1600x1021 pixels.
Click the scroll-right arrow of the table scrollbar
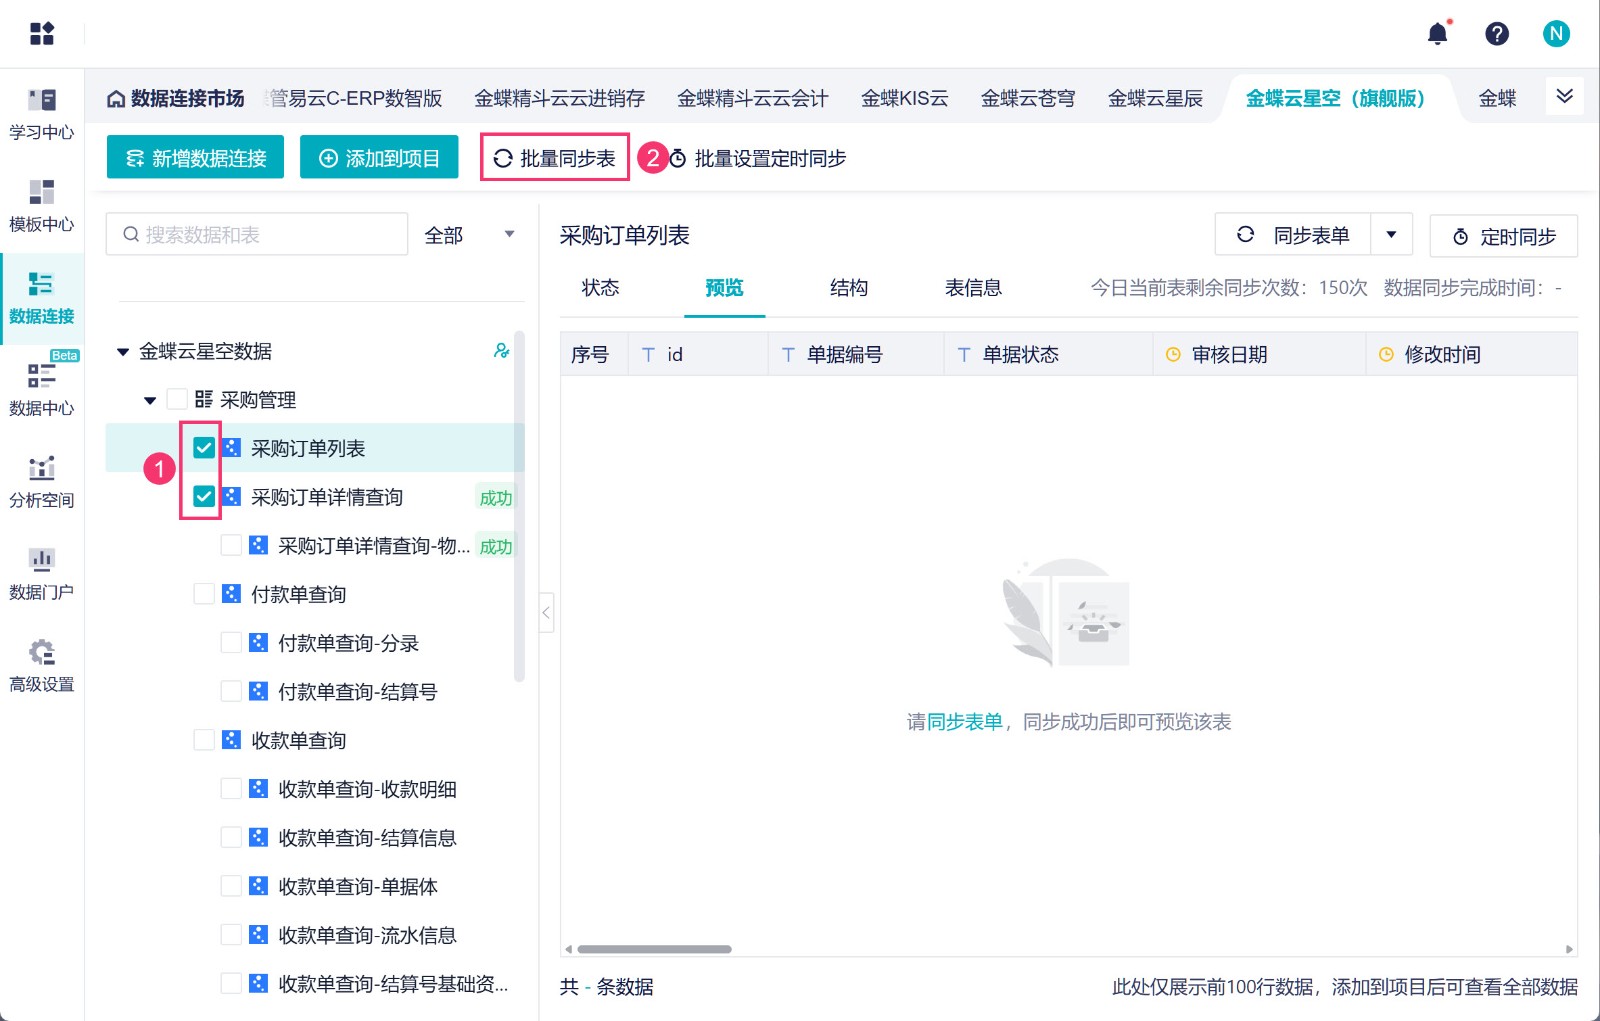click(1570, 949)
